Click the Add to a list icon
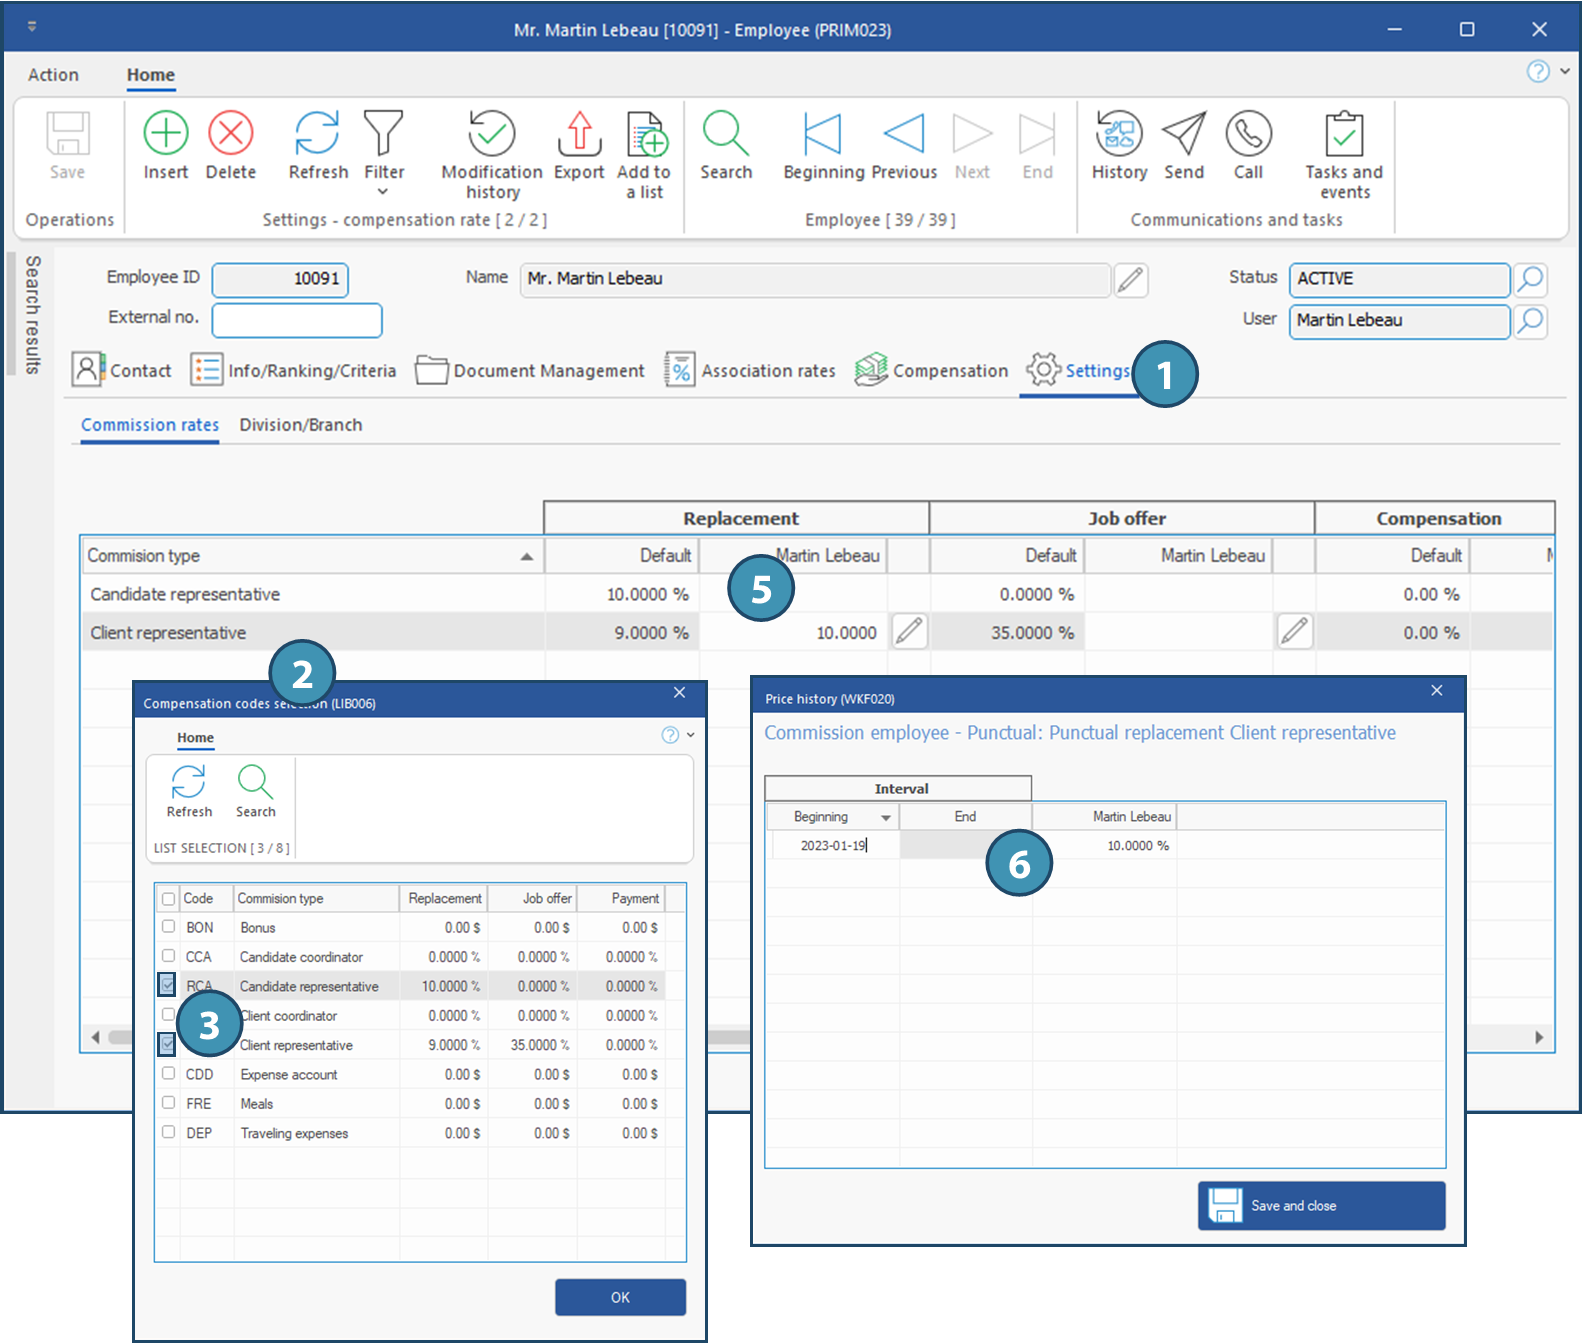 [646, 134]
